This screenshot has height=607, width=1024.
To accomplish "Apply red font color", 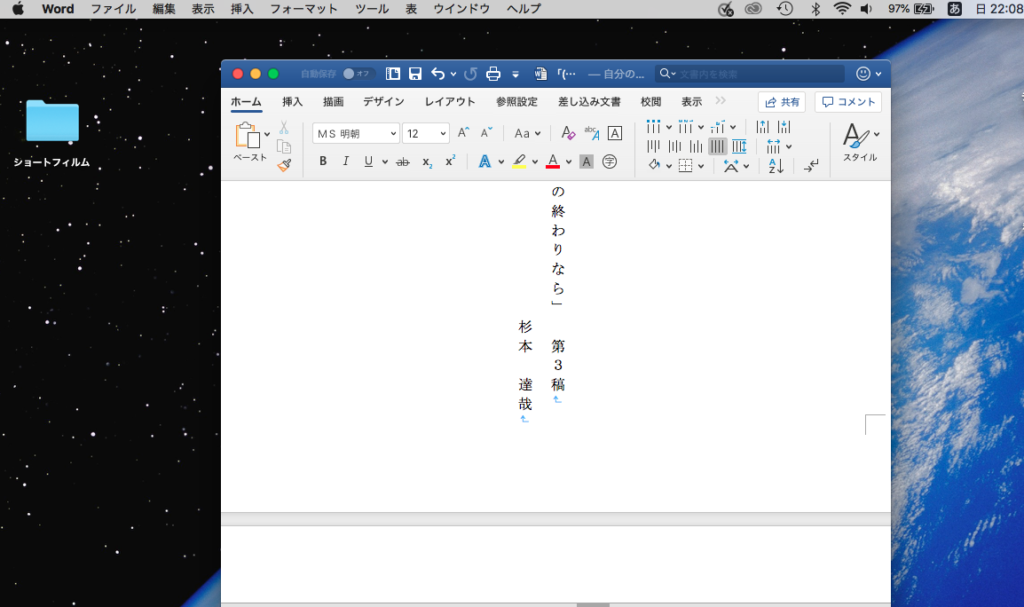I will coord(552,161).
